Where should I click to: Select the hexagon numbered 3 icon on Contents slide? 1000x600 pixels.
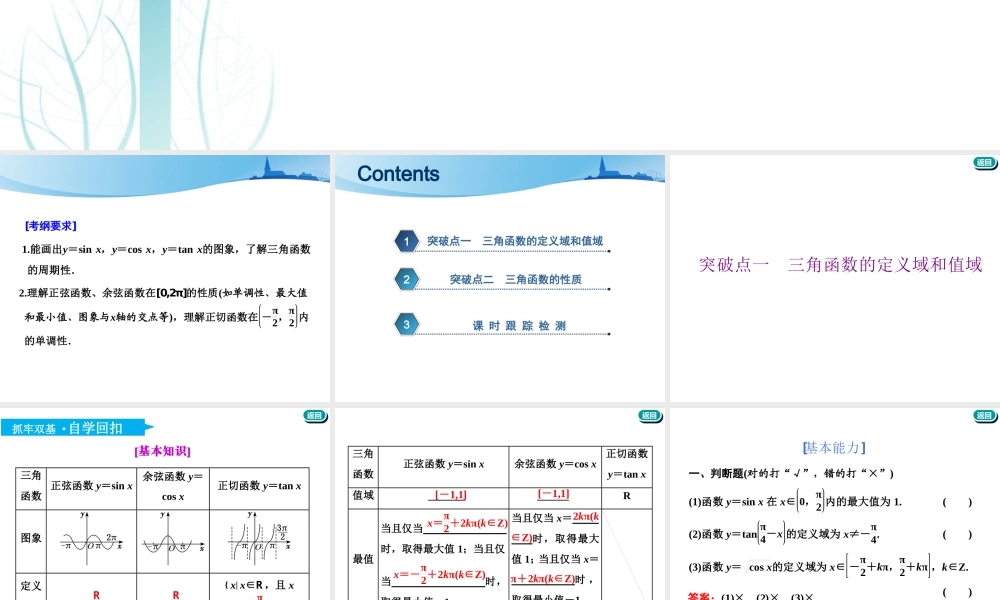coord(405,322)
